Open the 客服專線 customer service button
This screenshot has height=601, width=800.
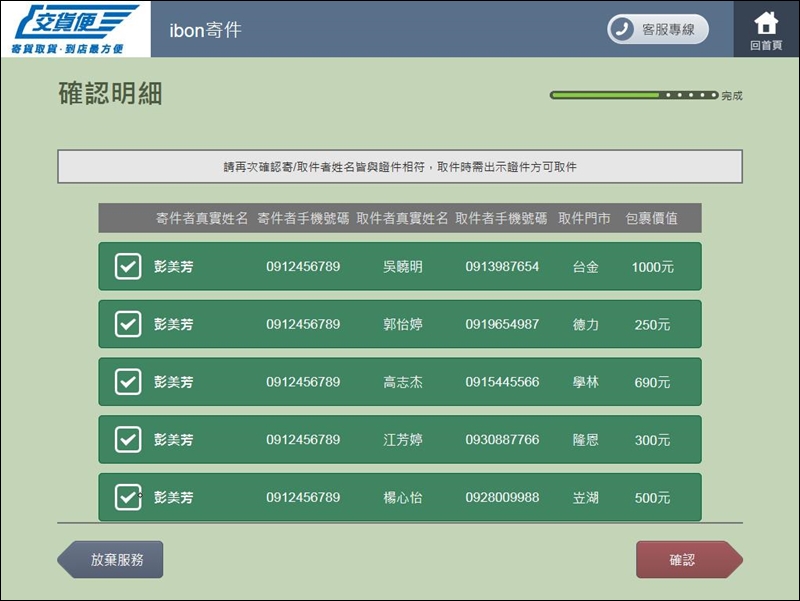(x=658, y=29)
